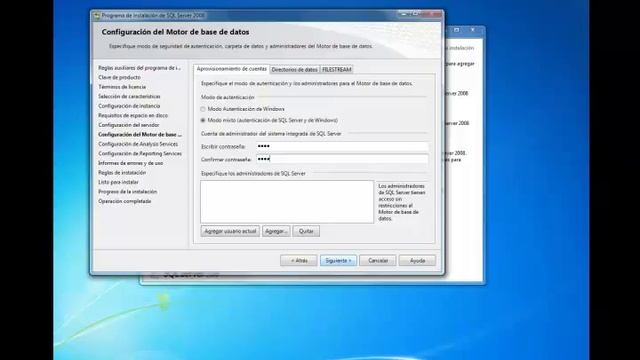640x360 pixels.
Task: Select Modo mixto authentication radio button
Action: pos(203,120)
